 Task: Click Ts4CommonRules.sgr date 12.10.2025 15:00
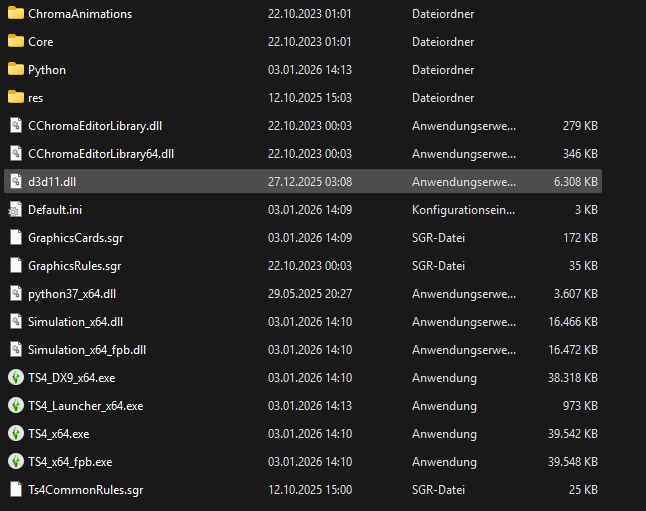point(310,490)
